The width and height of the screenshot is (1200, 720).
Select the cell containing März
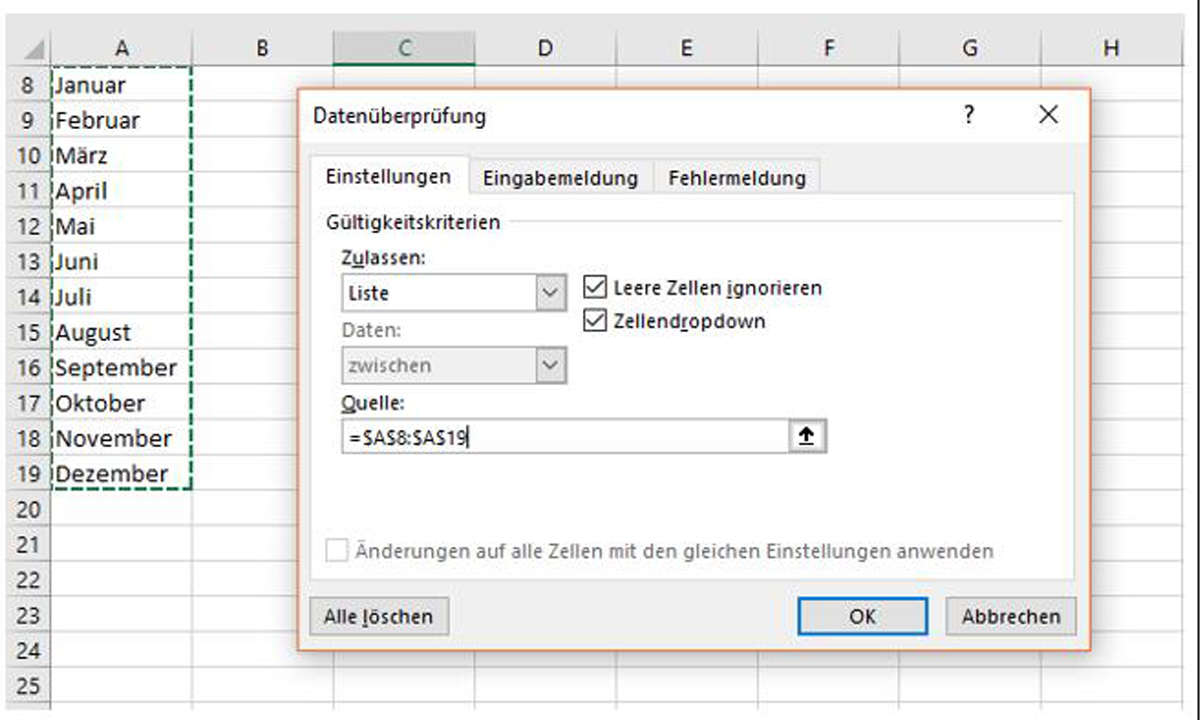coord(121,156)
